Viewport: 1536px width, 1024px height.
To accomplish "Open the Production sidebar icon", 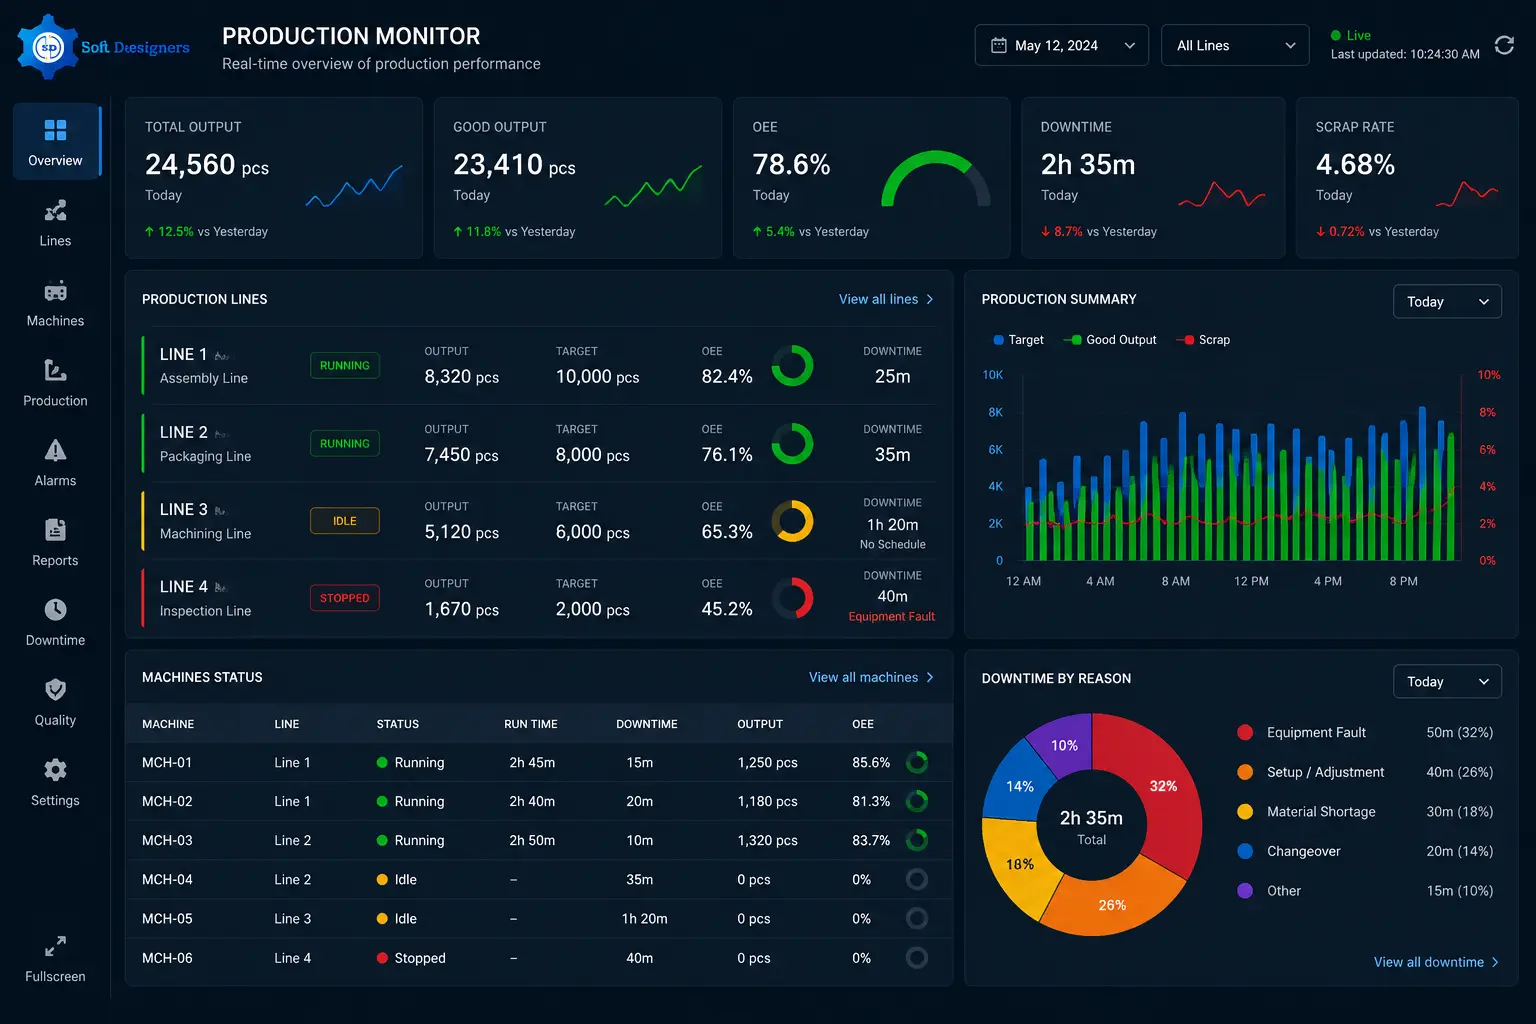I will pyautogui.click(x=55, y=370).
